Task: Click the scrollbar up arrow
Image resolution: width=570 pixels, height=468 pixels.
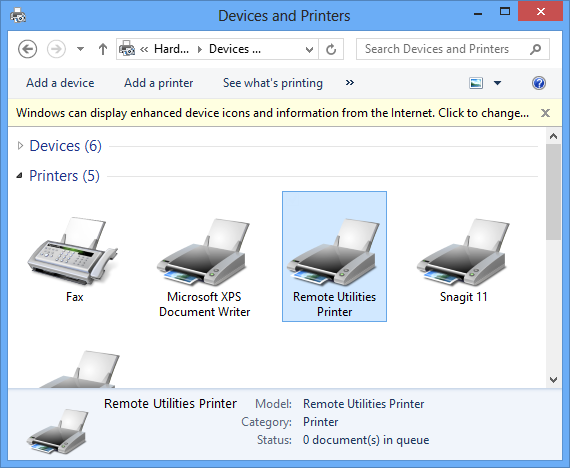Action: click(x=553, y=136)
